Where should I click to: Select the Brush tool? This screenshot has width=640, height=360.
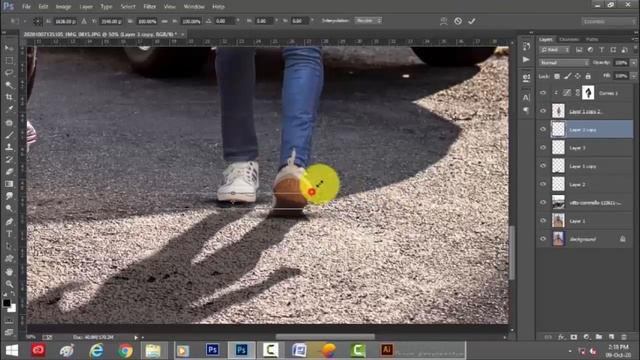[9, 135]
